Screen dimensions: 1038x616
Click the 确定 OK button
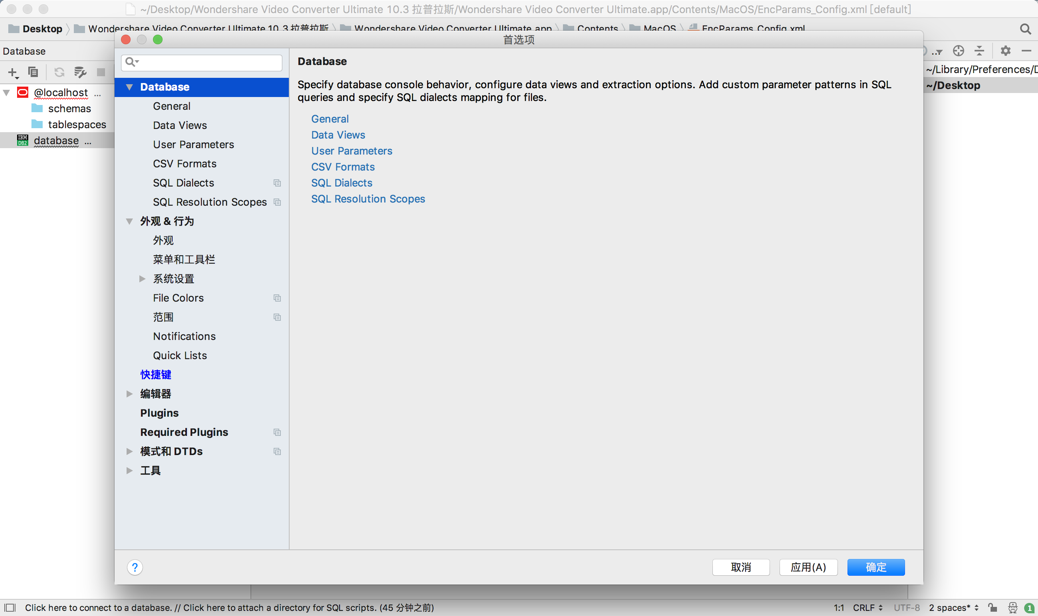coord(876,567)
